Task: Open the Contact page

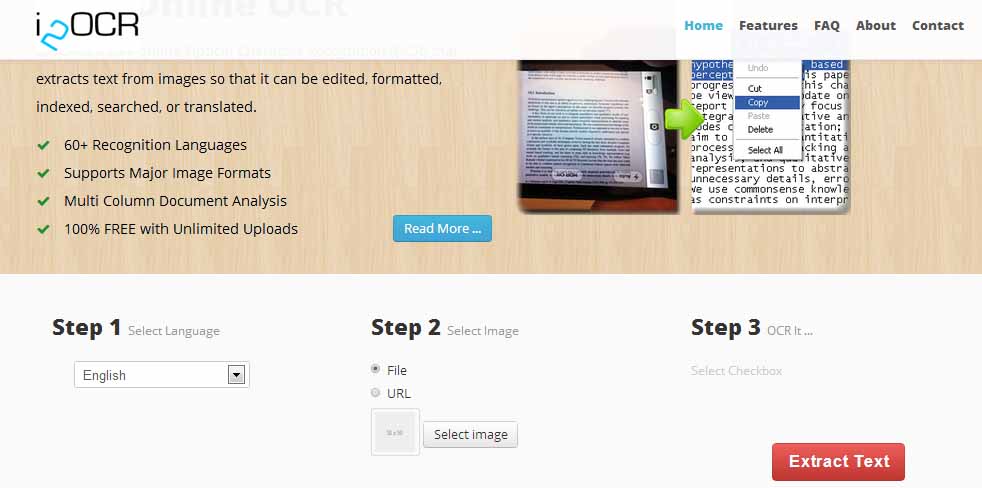Action: (x=938, y=26)
